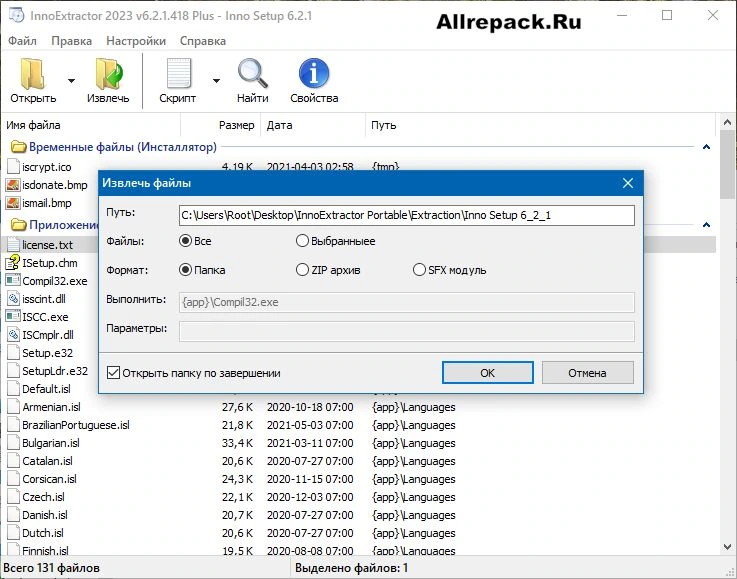
Task: Open the dropdown arrow next to Скрипт
Action: (216, 81)
